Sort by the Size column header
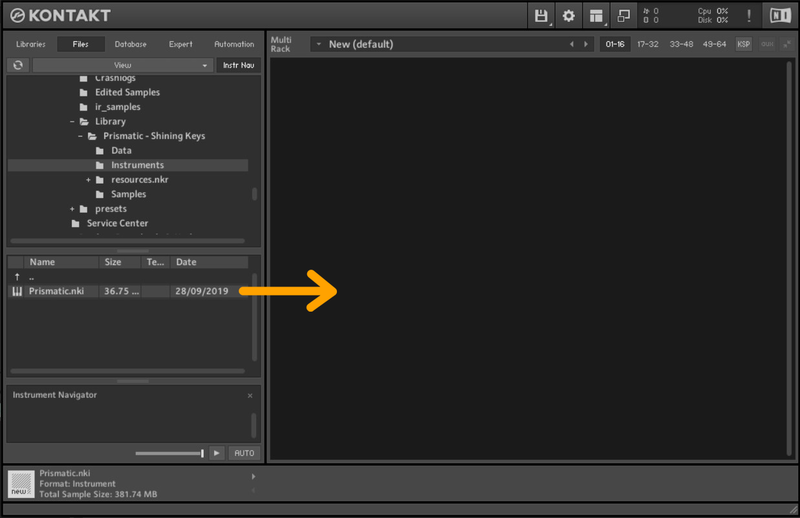This screenshot has height=518, width=800. point(119,262)
